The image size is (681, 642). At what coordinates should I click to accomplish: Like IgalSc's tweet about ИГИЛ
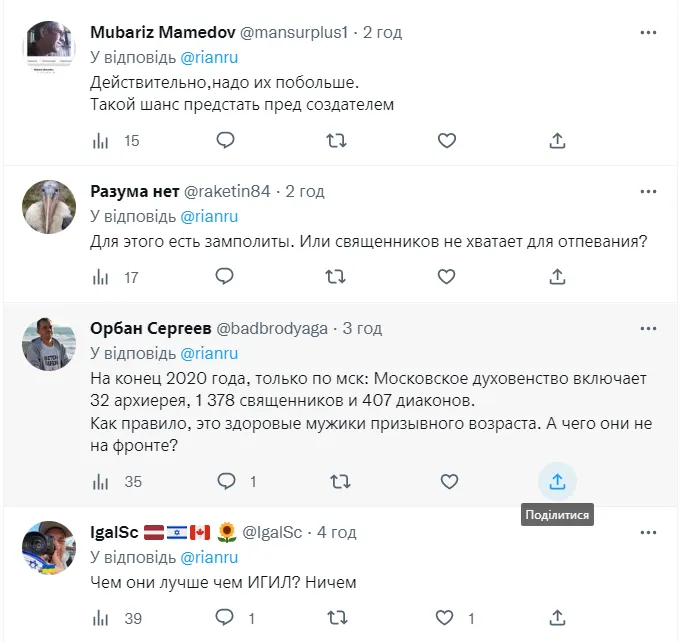pyautogui.click(x=449, y=619)
